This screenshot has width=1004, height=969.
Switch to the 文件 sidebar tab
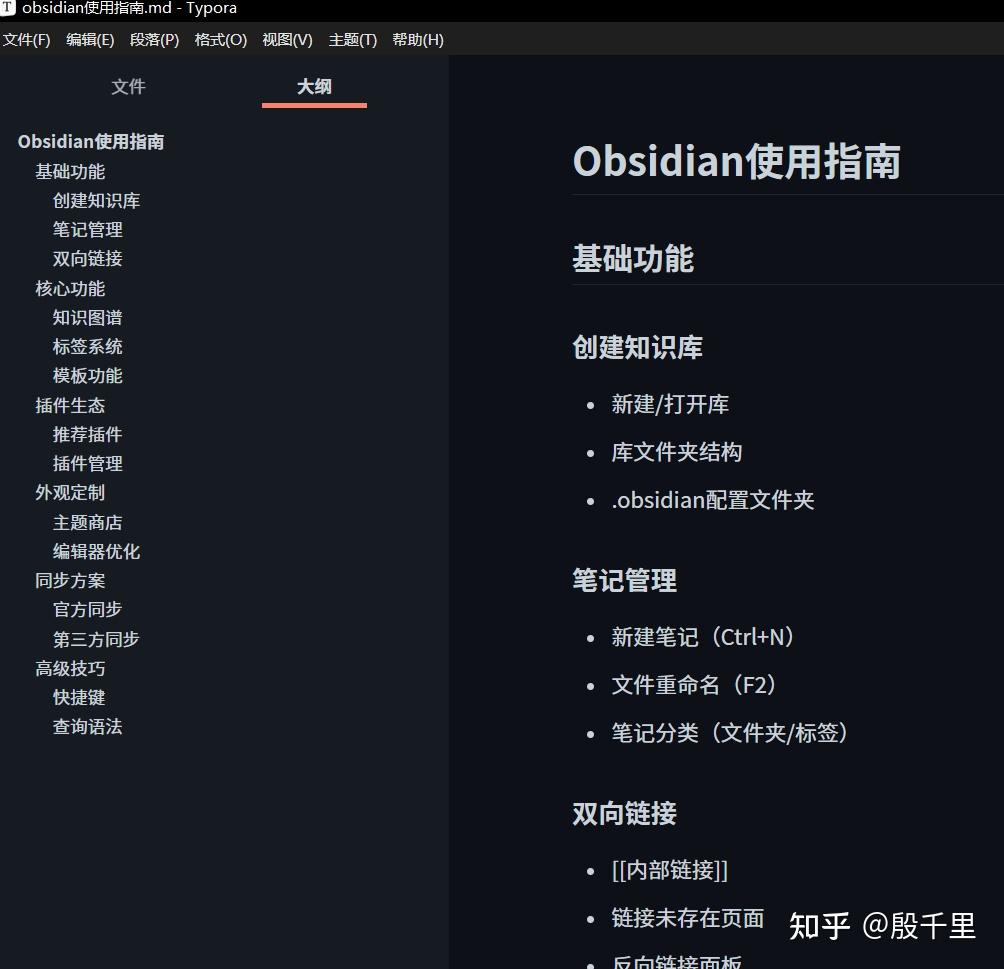[129, 87]
